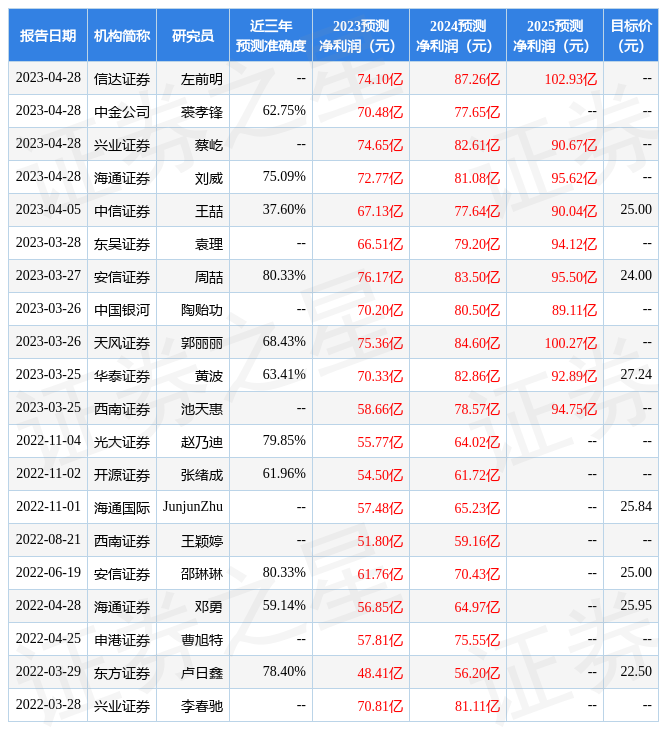
Task: Click accuracy value 37.60%
Action: click(284, 210)
